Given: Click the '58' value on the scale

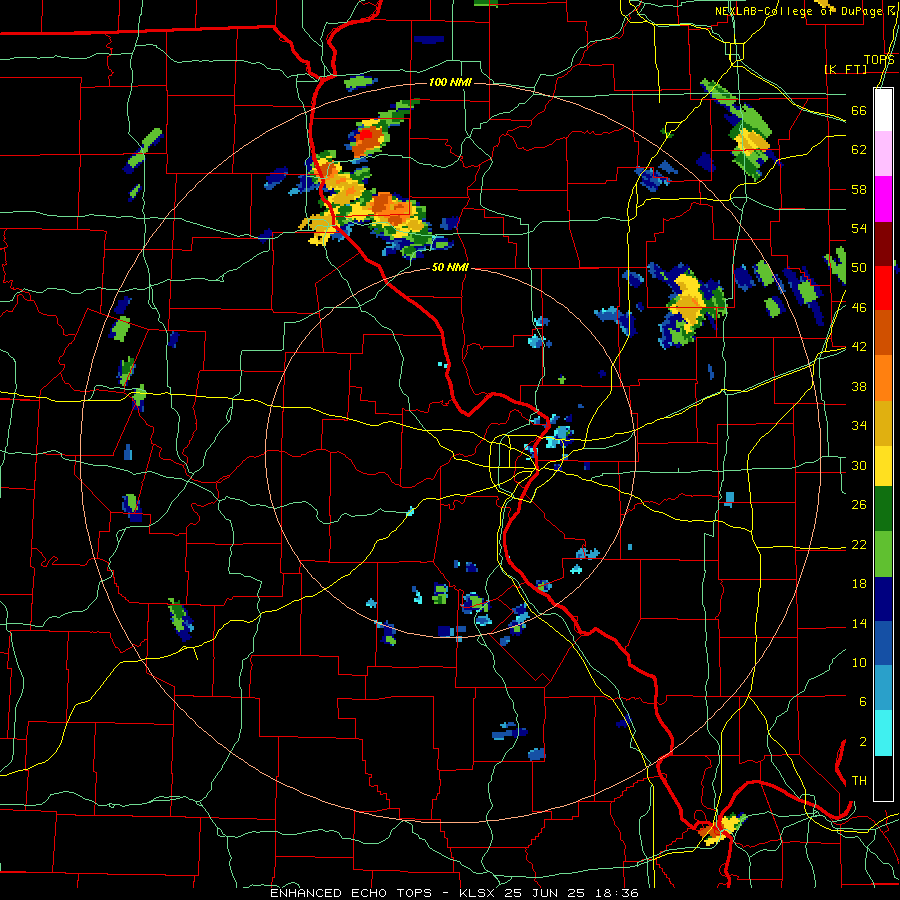Looking at the screenshot, I should point(859,189).
